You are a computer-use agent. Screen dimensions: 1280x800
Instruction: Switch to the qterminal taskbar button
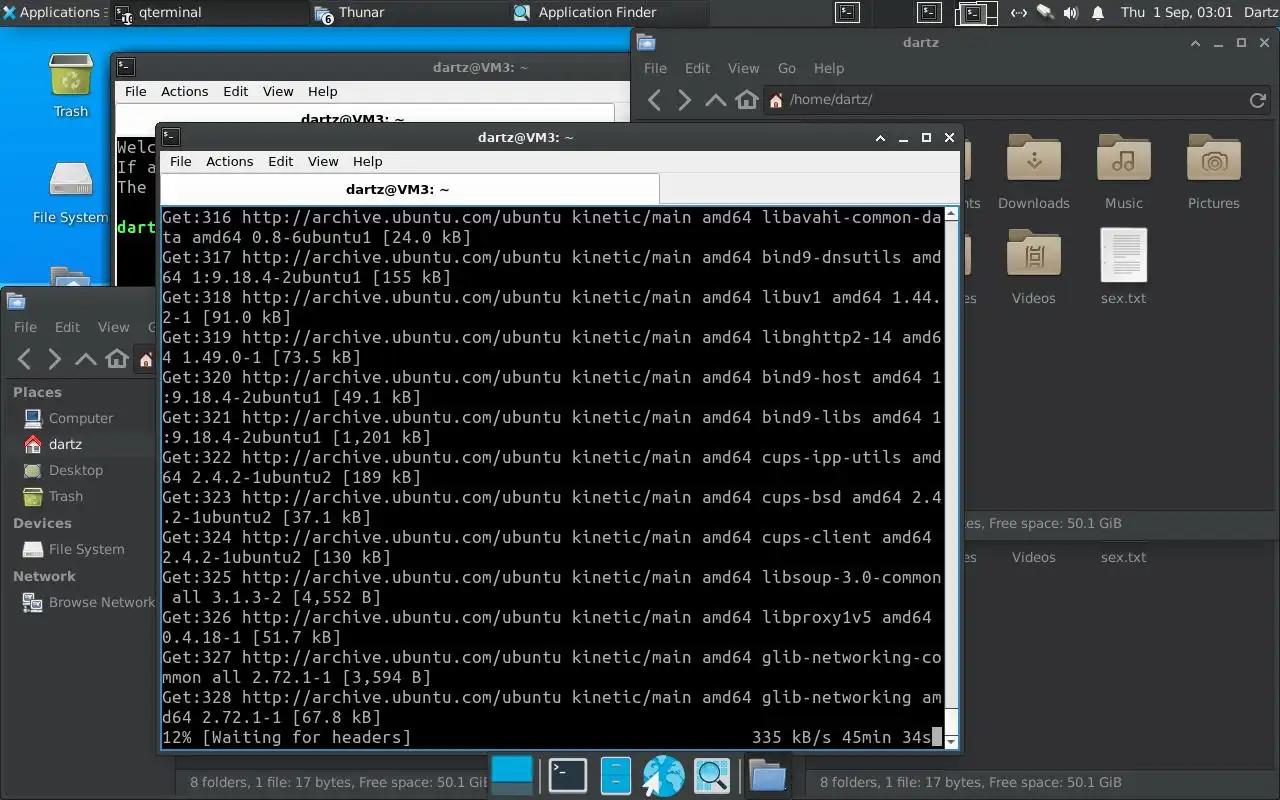click(209, 13)
